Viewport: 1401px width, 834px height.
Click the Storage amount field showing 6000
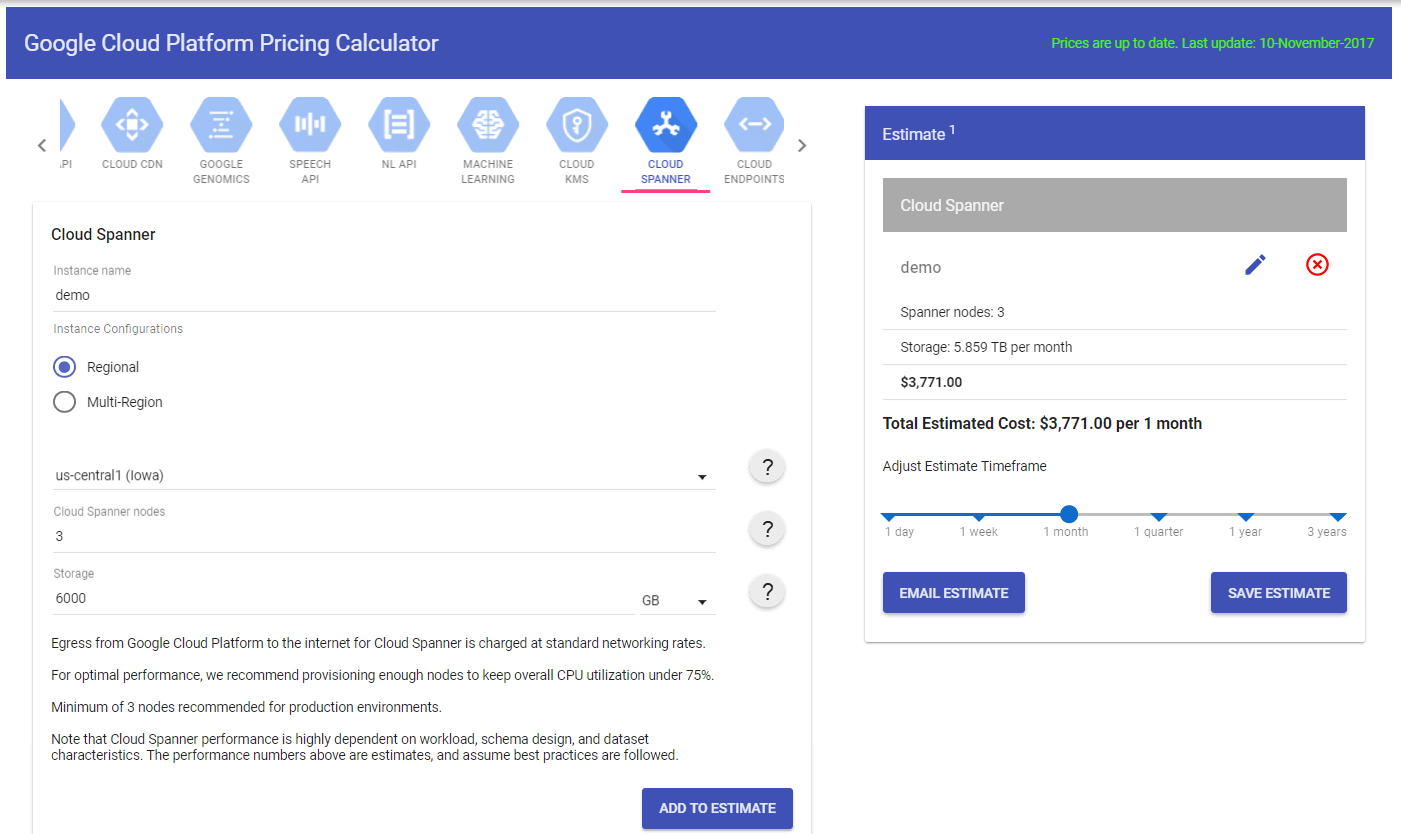343,599
